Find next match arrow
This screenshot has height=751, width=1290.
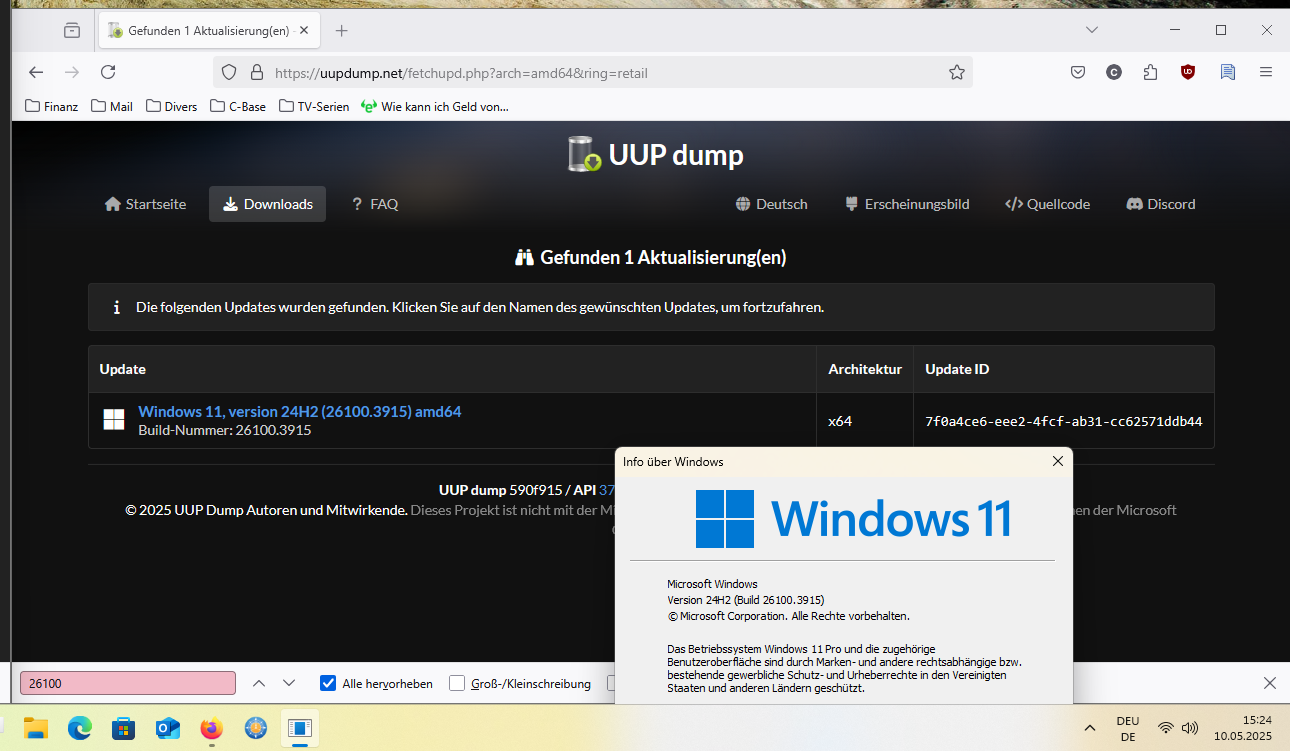(x=289, y=683)
